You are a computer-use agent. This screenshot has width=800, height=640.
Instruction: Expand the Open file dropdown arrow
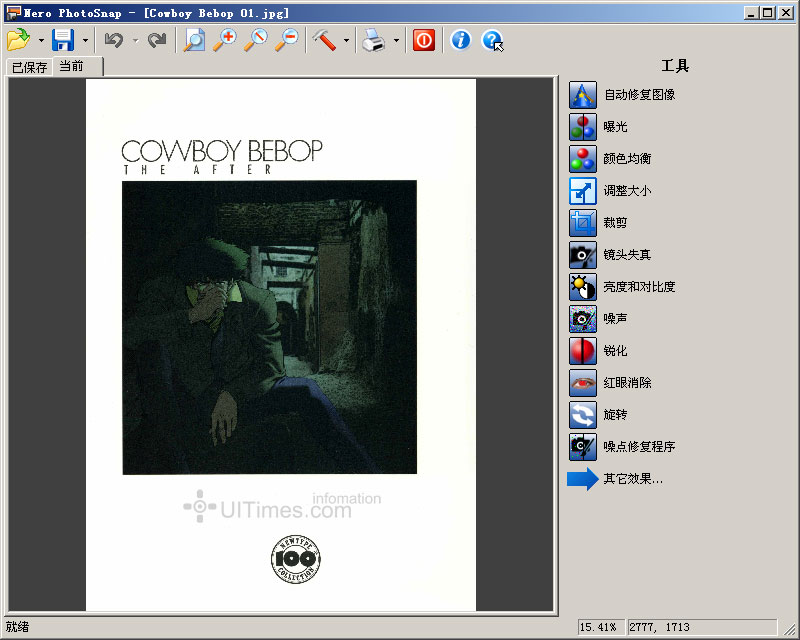click(41, 40)
